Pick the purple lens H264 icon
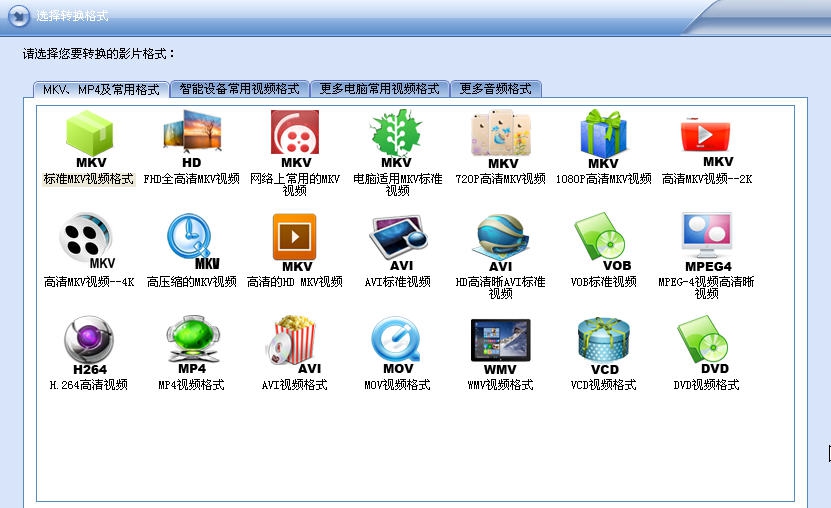Screen dimensions: 831x508 pyautogui.click(x=89, y=345)
